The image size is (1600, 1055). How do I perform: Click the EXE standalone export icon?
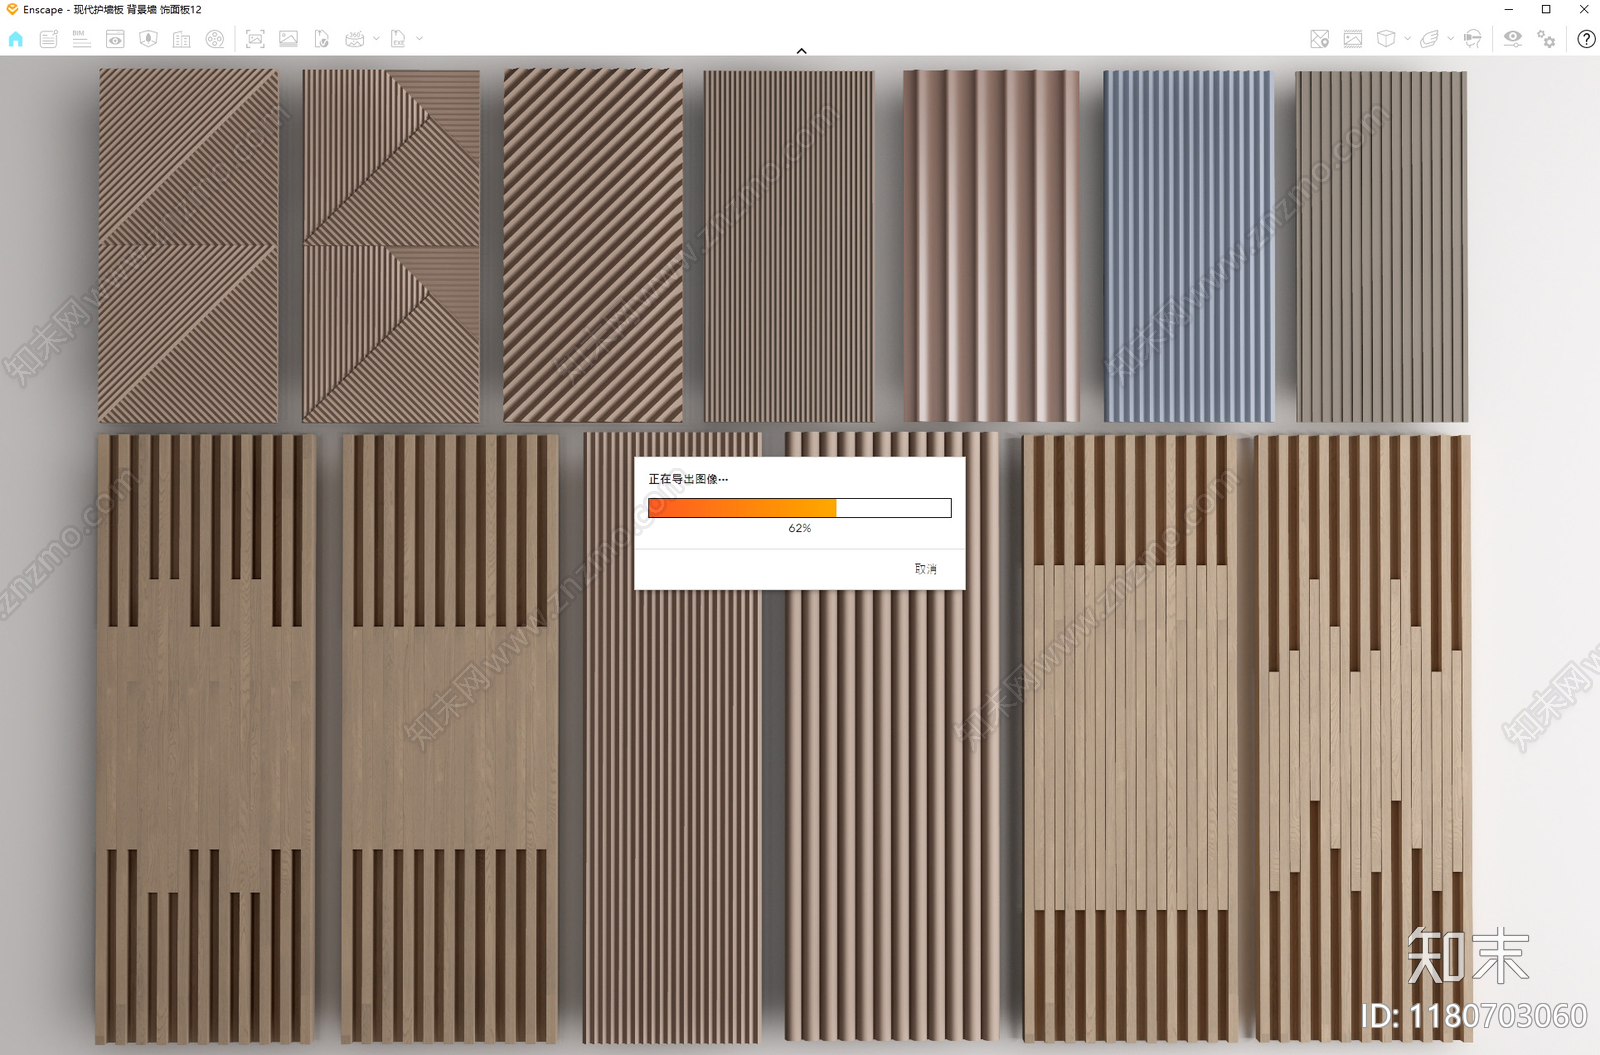pos(398,39)
